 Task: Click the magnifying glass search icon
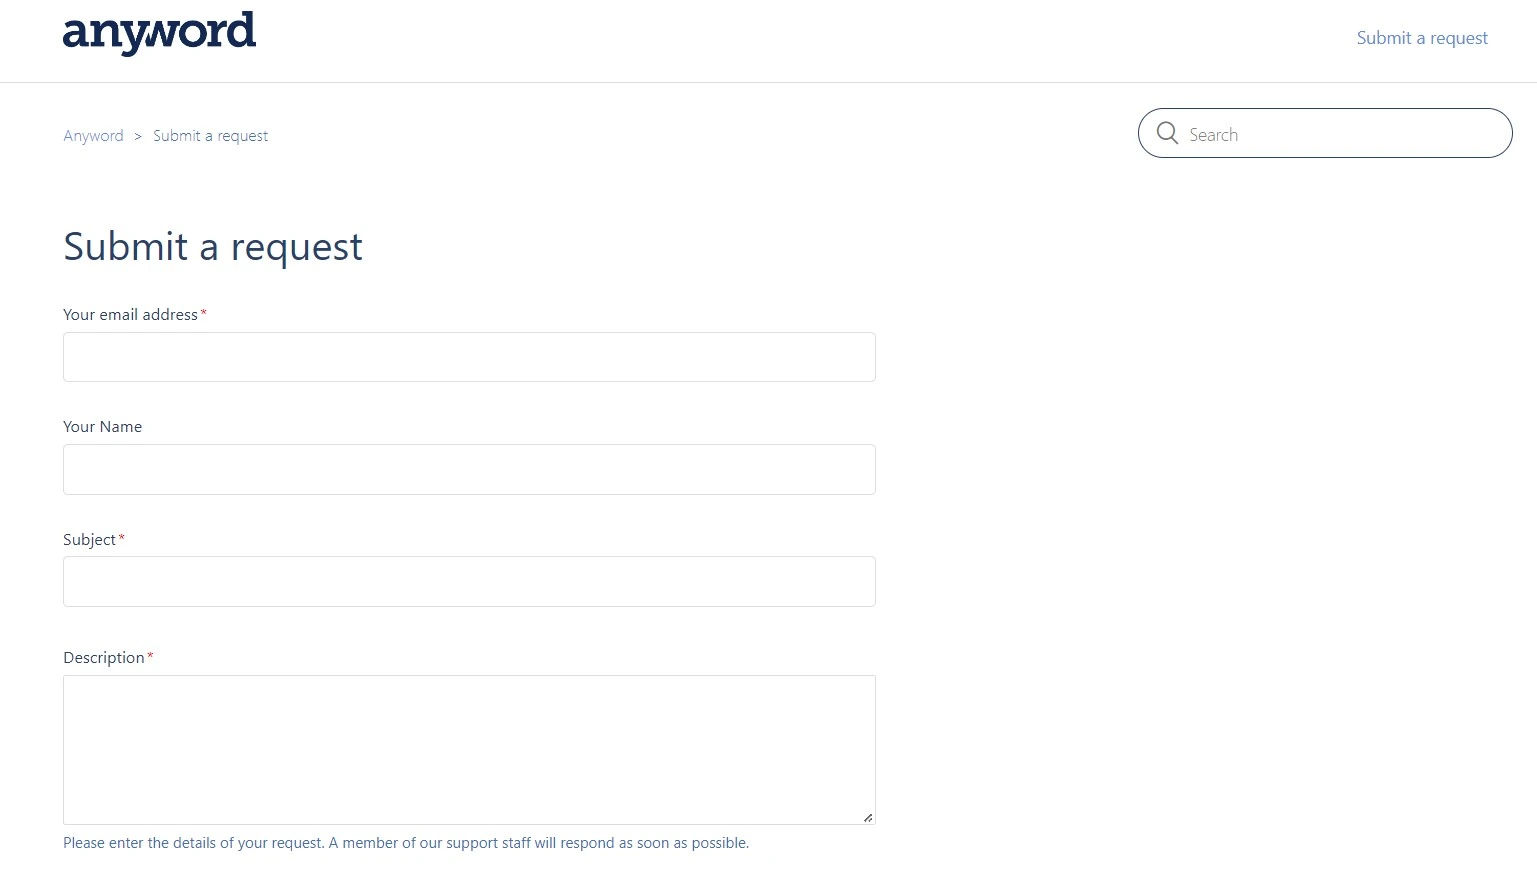point(1167,133)
